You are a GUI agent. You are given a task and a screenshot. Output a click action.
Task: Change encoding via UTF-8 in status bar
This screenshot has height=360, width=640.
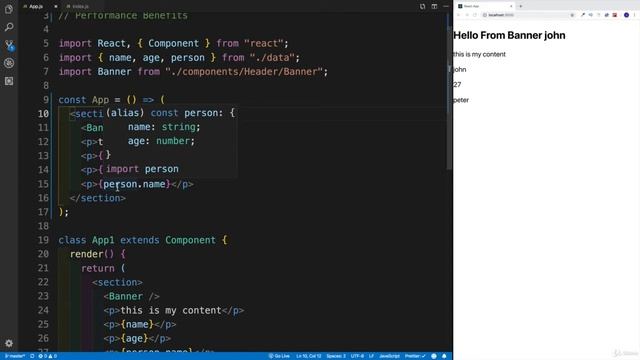coord(357,356)
